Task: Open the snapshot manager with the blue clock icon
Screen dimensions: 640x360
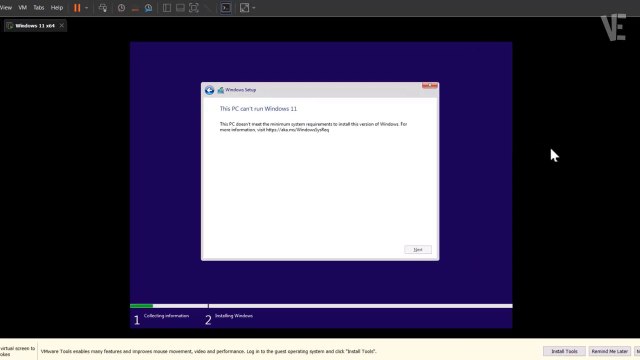Action: point(149,8)
